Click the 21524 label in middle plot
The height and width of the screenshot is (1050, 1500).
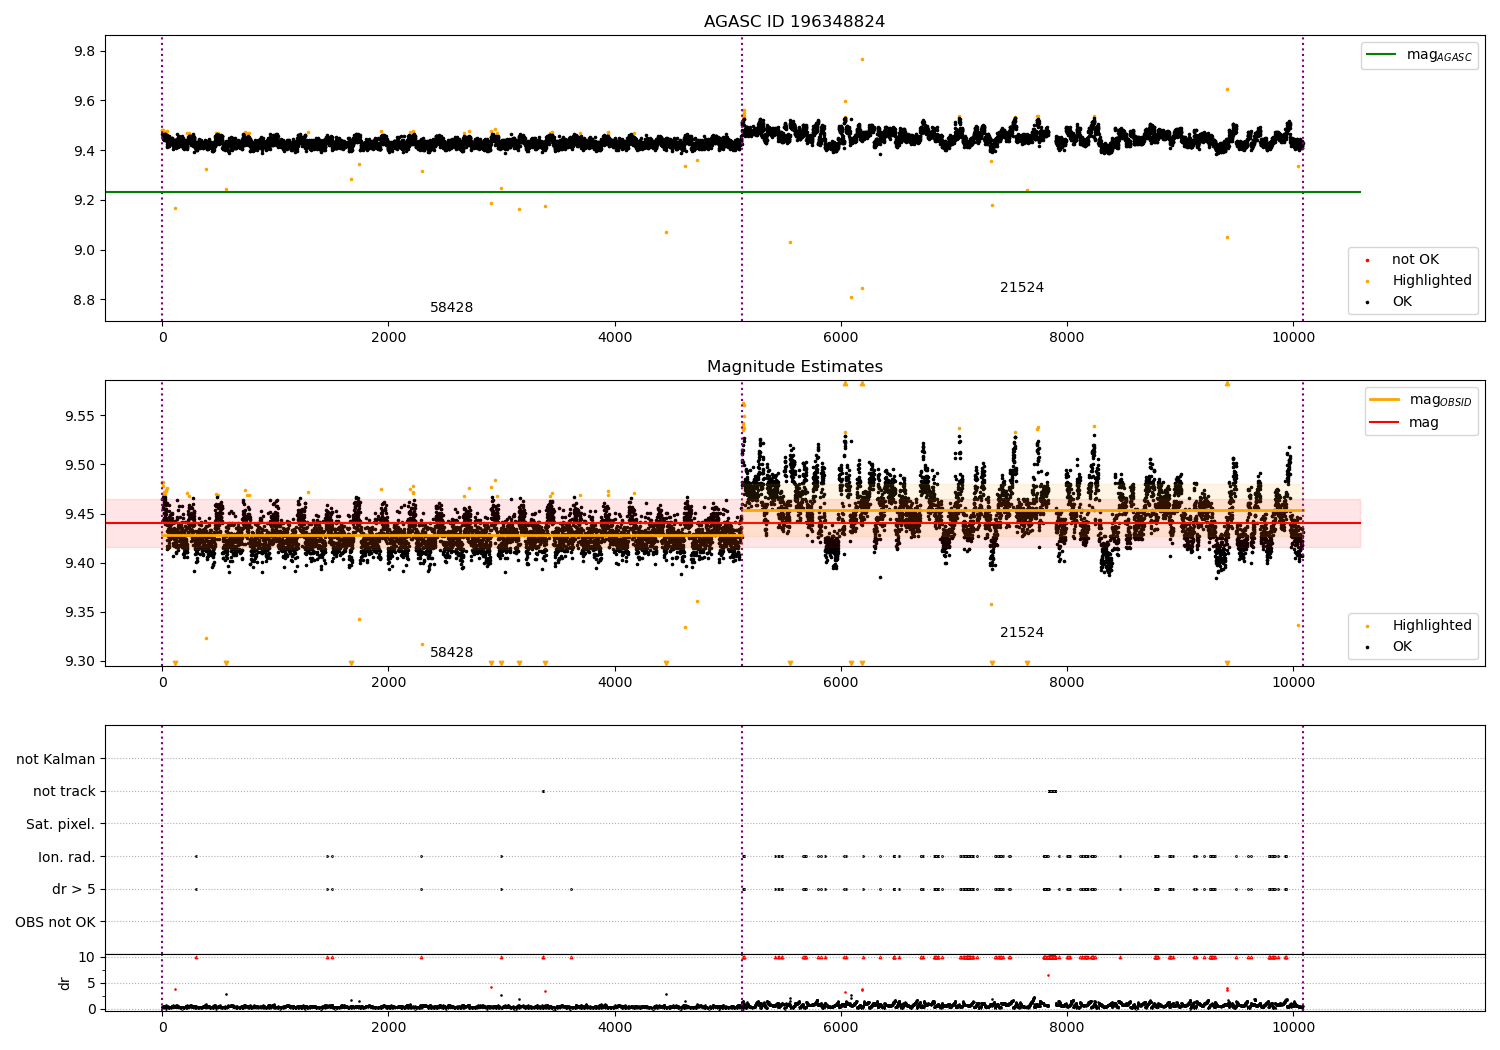pyautogui.click(x=1021, y=633)
